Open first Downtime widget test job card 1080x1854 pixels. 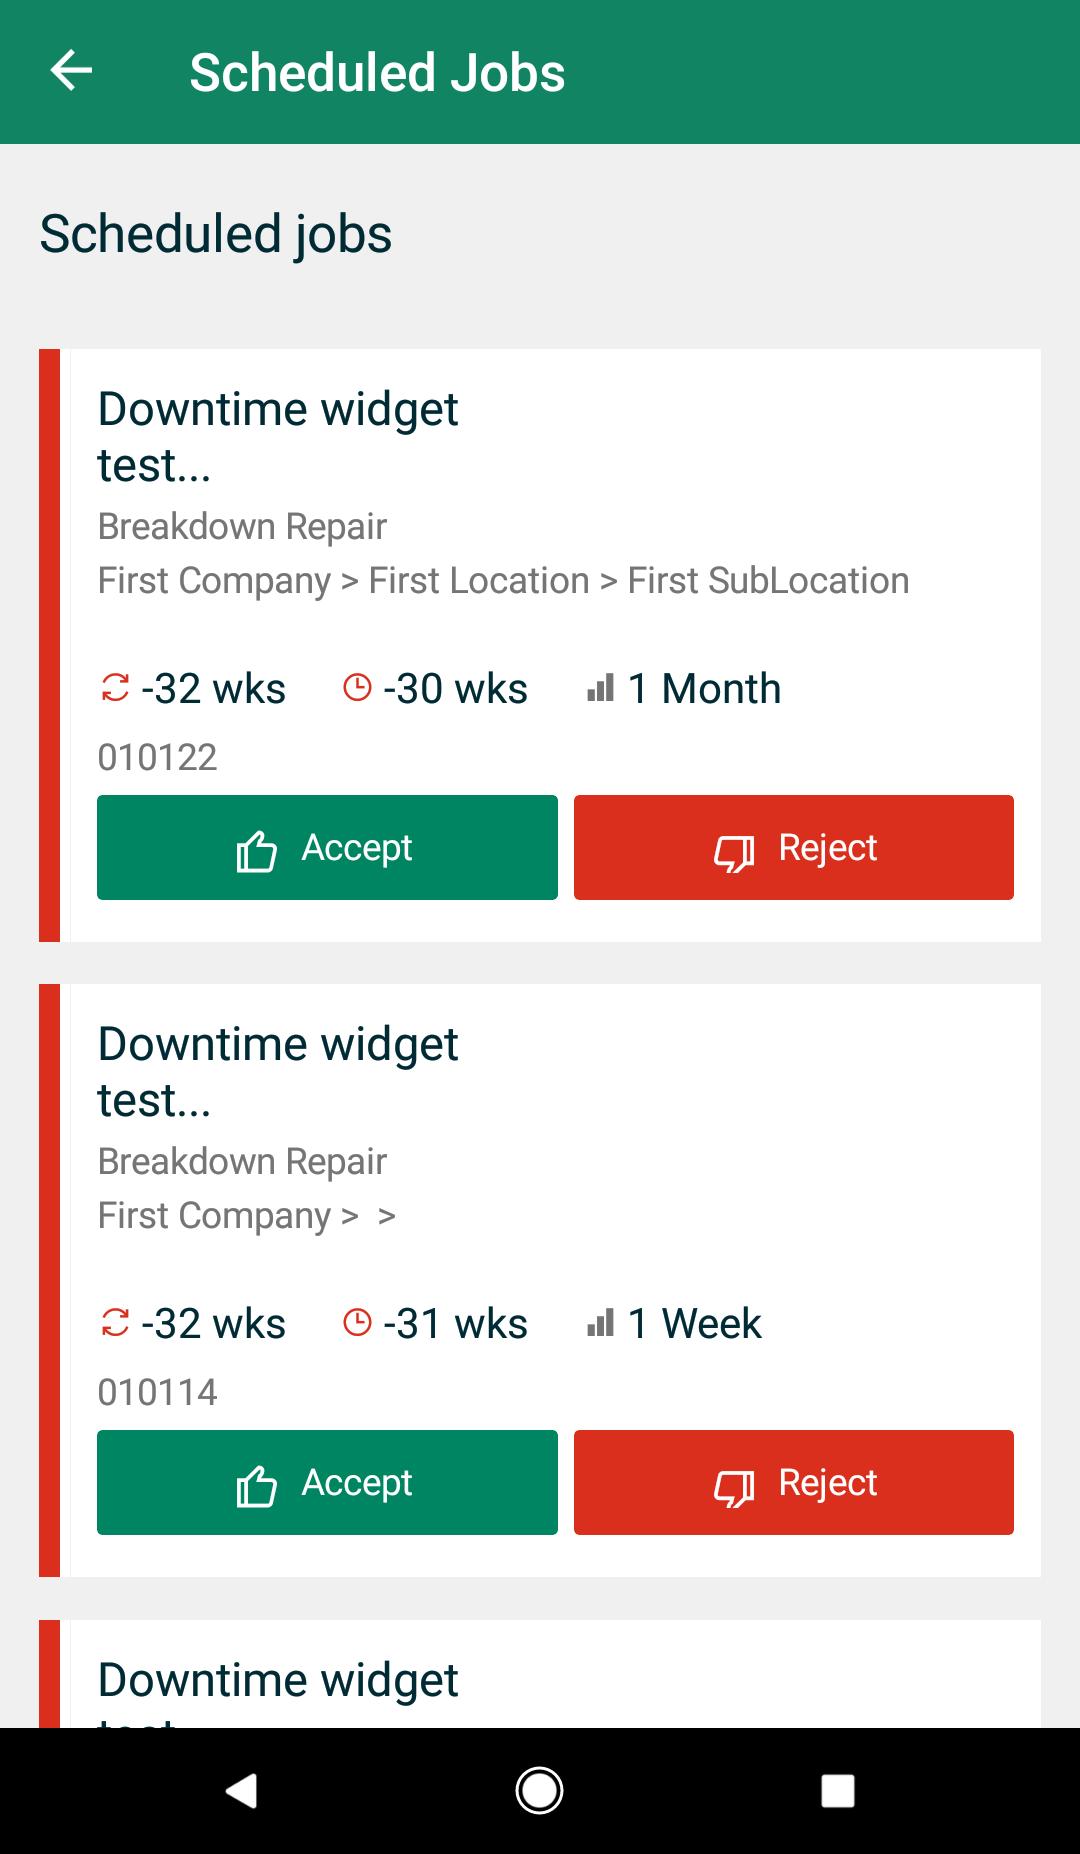[x=540, y=645]
